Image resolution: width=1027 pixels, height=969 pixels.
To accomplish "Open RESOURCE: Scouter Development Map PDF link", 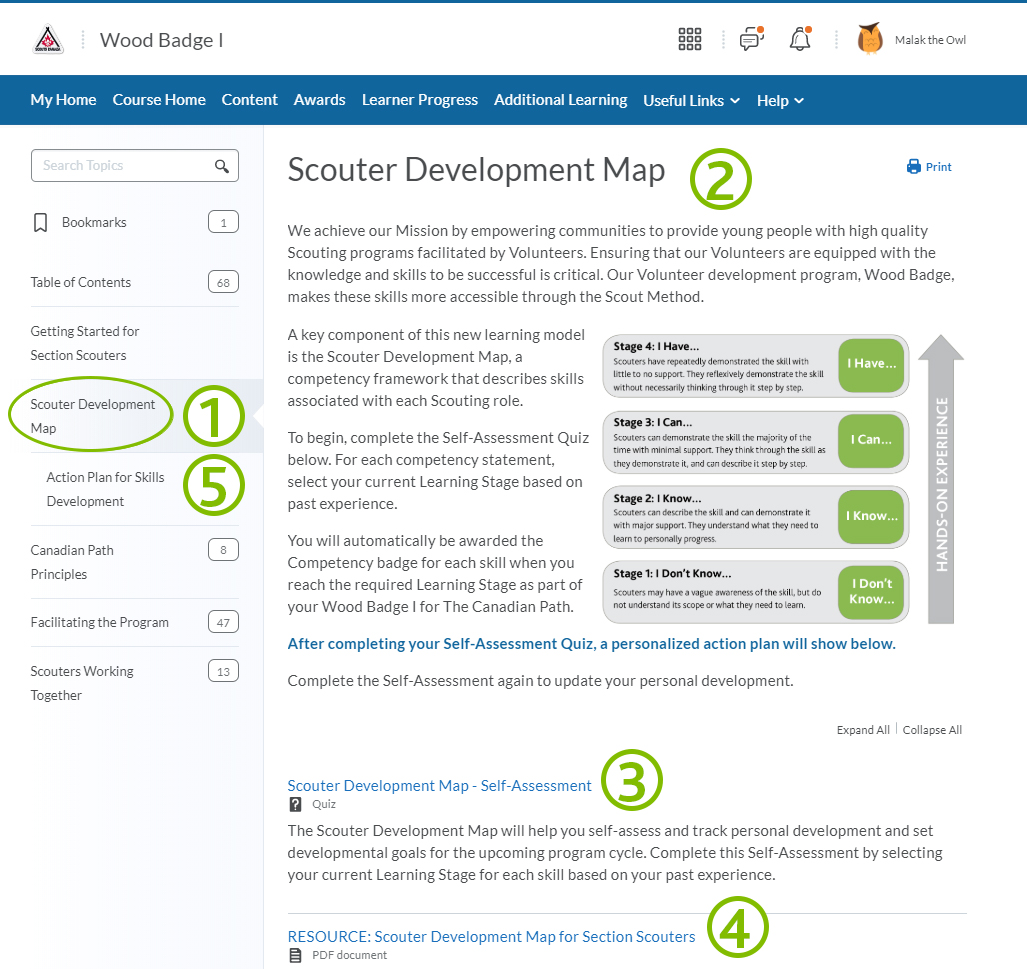I will click(x=491, y=937).
